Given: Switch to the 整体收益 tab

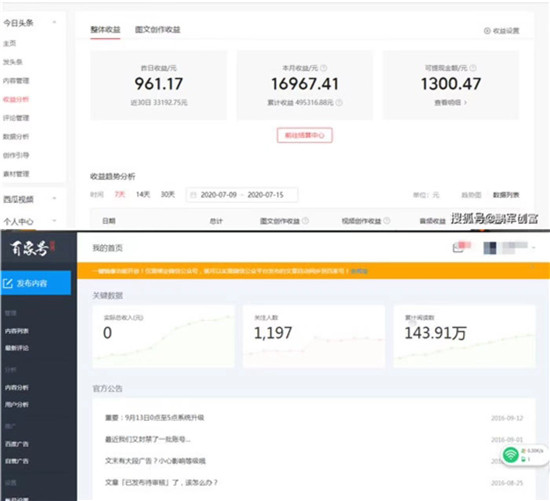Looking at the screenshot, I should point(105,30).
